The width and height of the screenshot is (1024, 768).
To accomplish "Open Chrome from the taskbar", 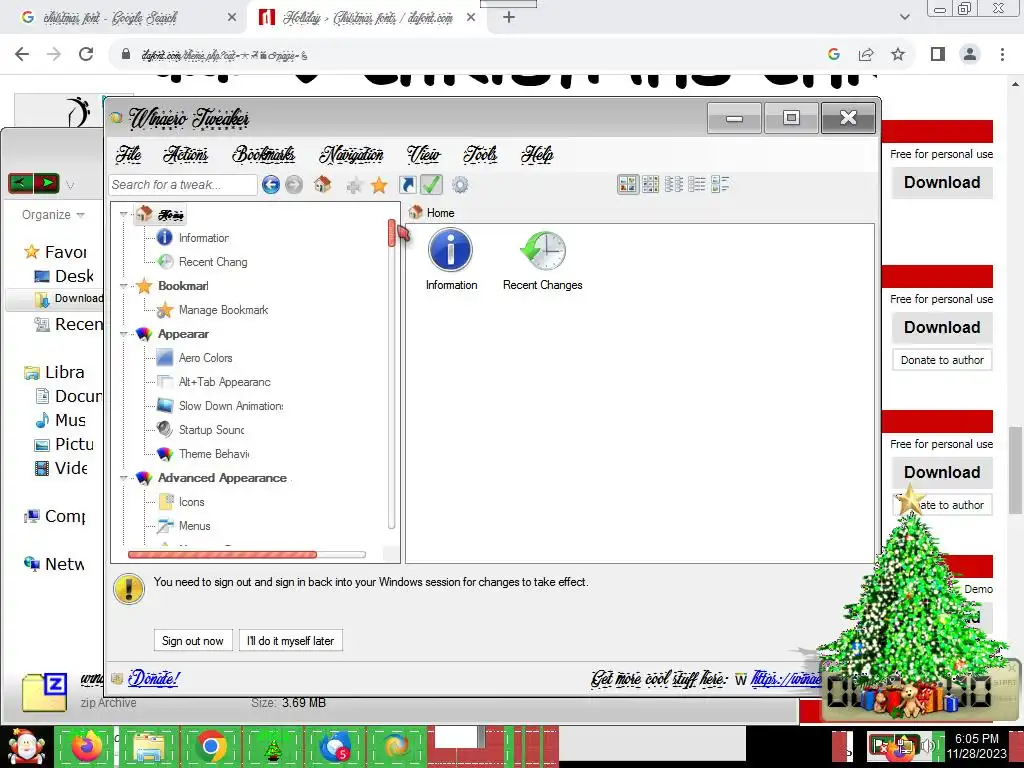I will (210, 746).
